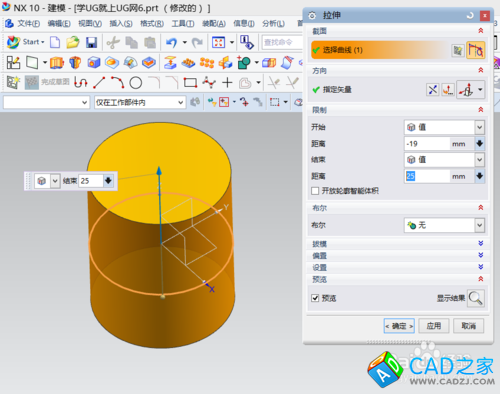Select the Line sketch tool

click(x=99, y=82)
